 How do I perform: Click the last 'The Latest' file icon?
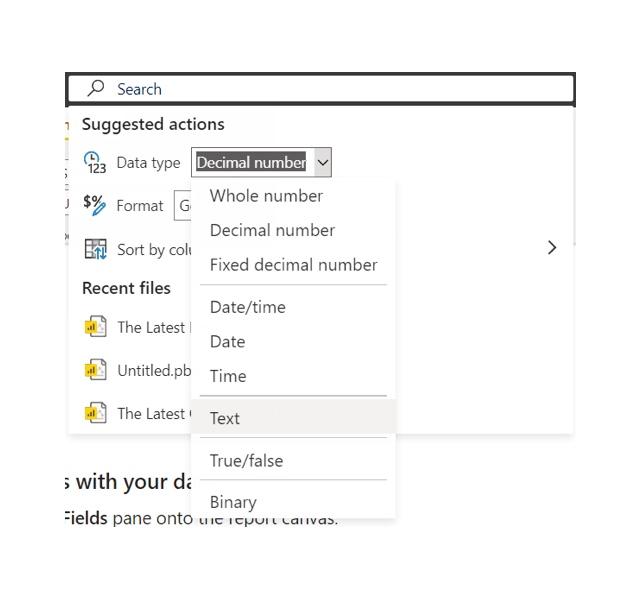point(96,413)
